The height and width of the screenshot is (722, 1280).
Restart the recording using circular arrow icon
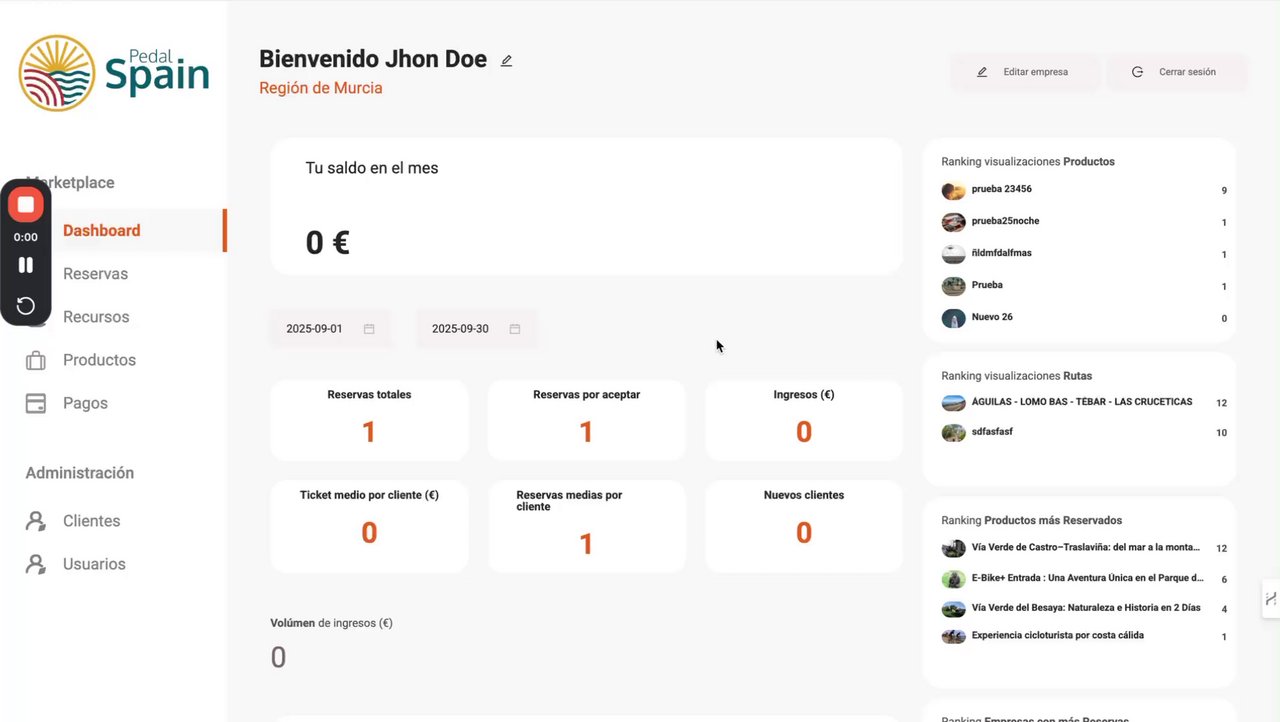26,306
